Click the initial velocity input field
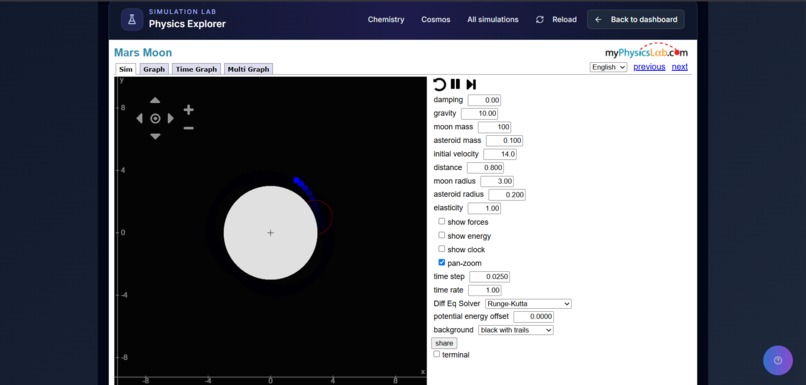This screenshot has height=385, width=806. pyautogui.click(x=500, y=154)
